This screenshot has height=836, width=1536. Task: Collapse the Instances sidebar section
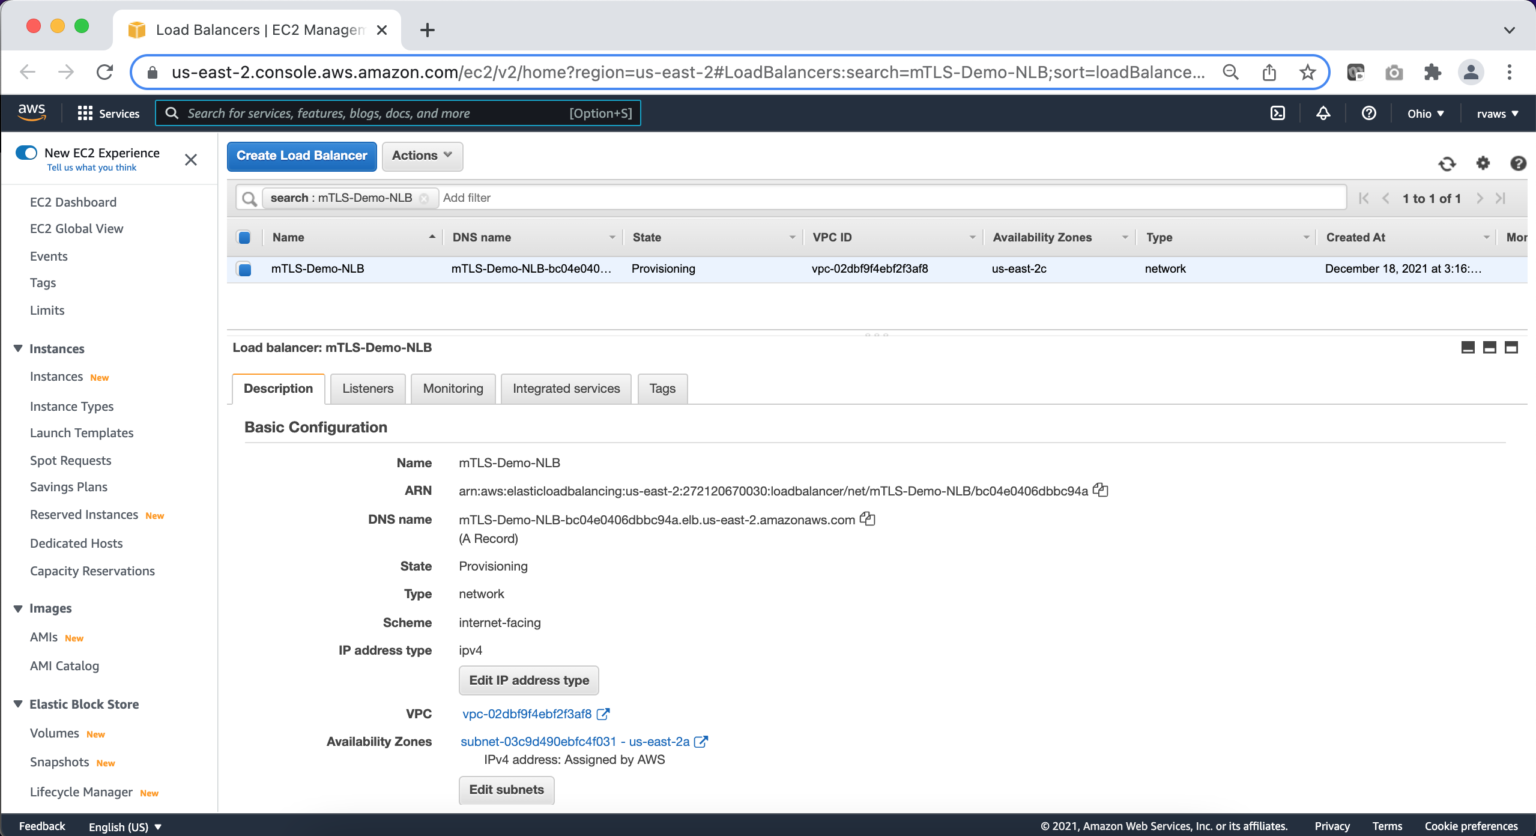(x=18, y=349)
